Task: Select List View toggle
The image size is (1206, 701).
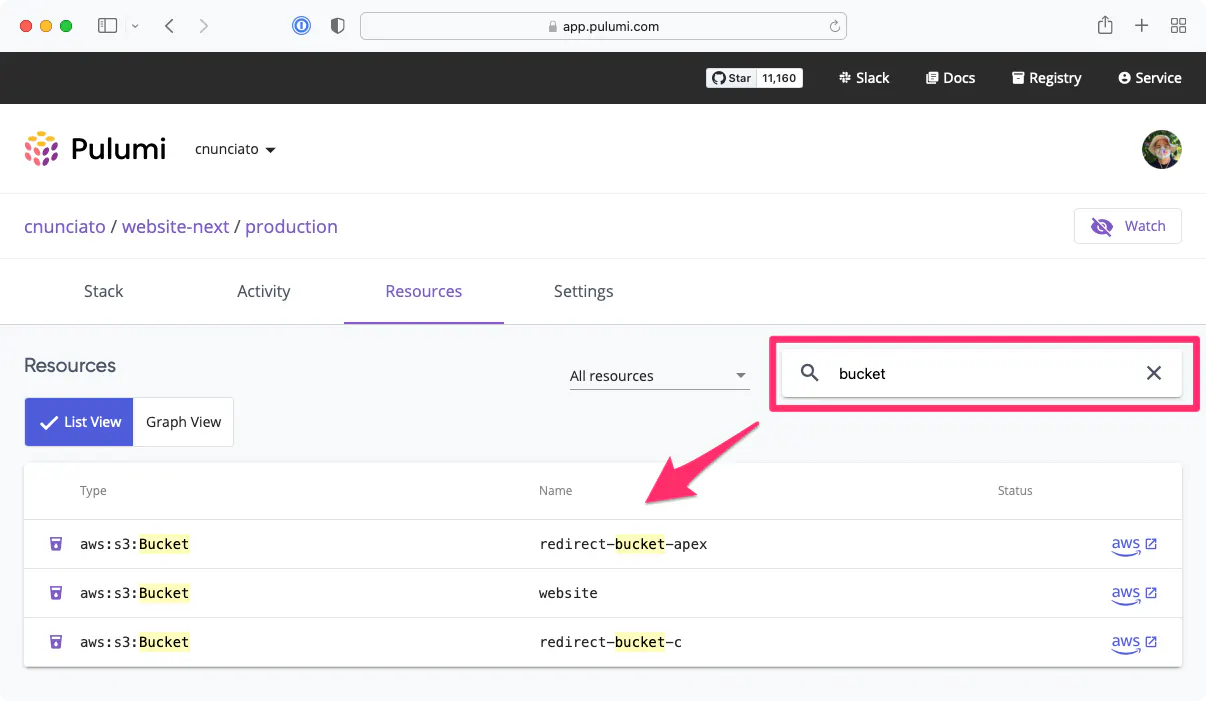Action: (x=79, y=422)
